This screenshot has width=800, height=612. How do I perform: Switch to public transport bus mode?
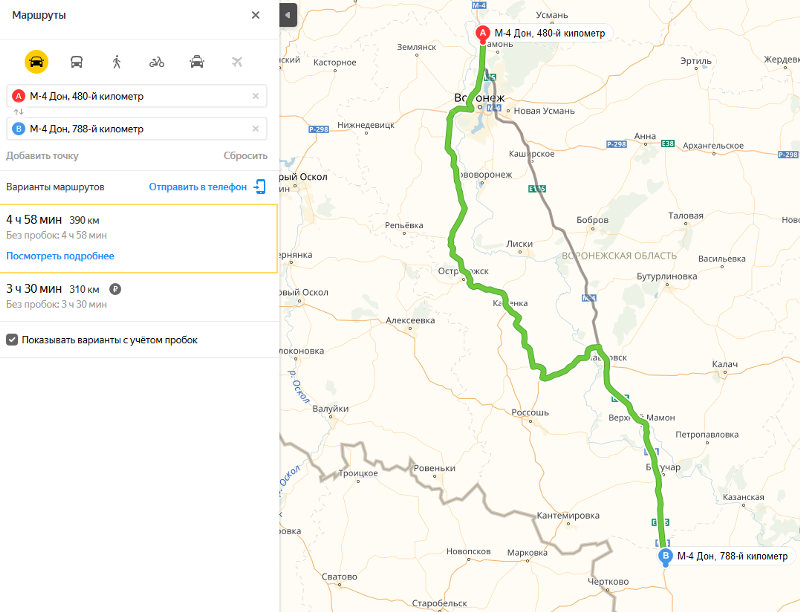pos(77,62)
